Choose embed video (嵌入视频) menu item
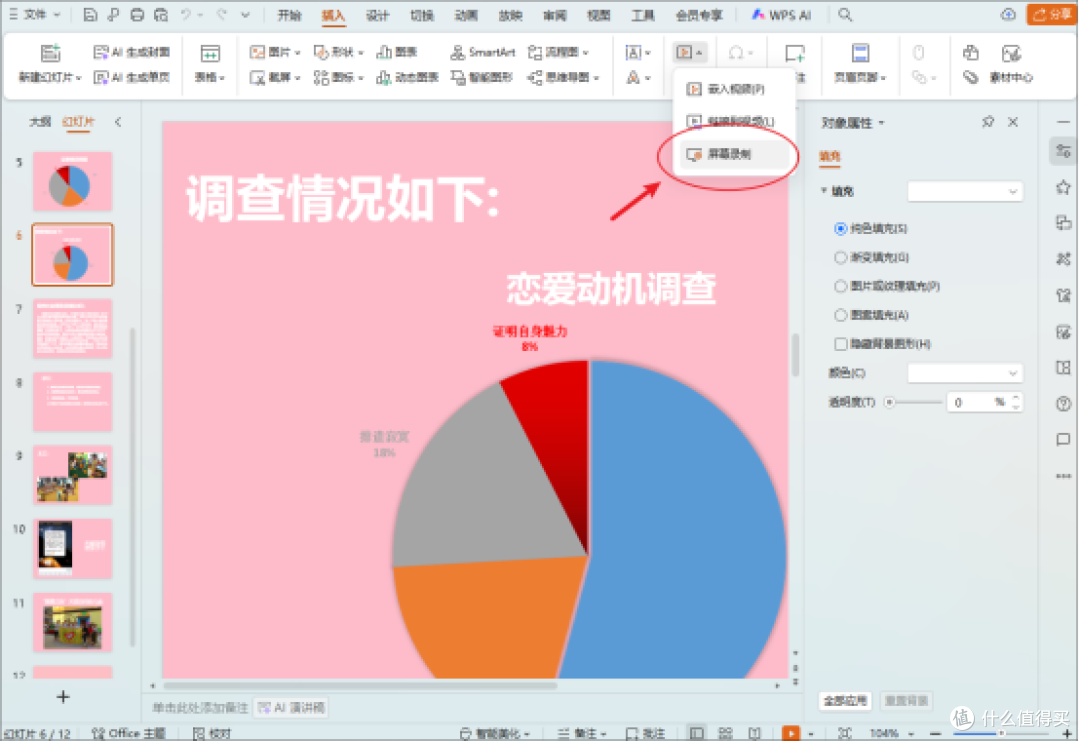Viewport: 1080px width, 741px height. [x=734, y=89]
